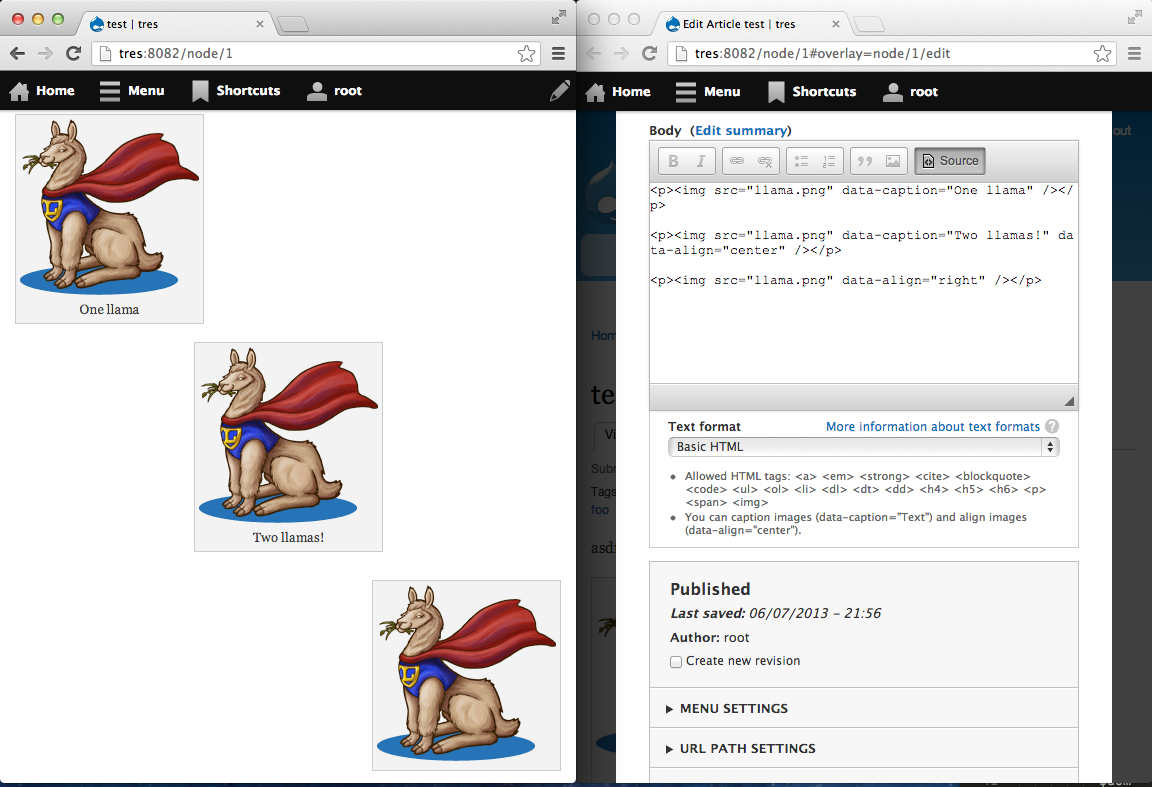
Task: Open root user menu in left window
Action: click(335, 90)
